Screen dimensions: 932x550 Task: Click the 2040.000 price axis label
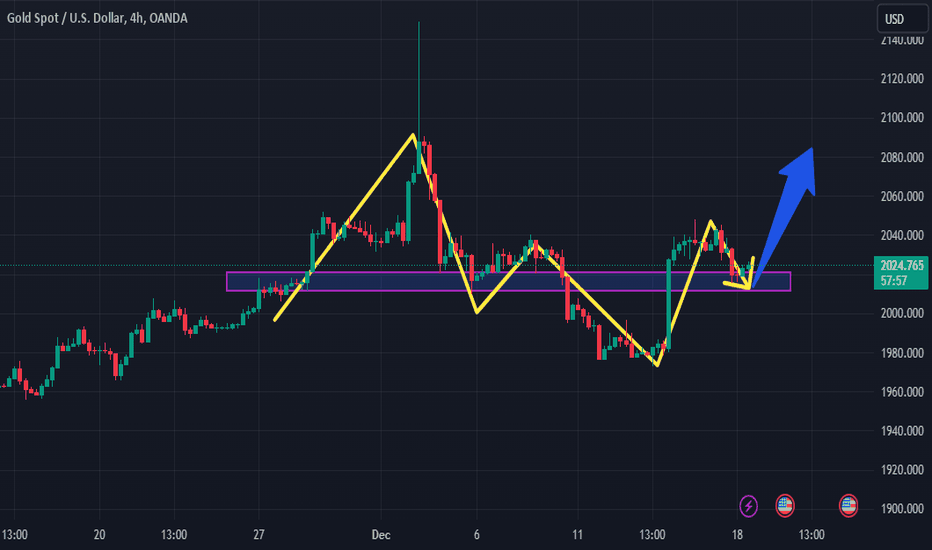tap(902, 235)
